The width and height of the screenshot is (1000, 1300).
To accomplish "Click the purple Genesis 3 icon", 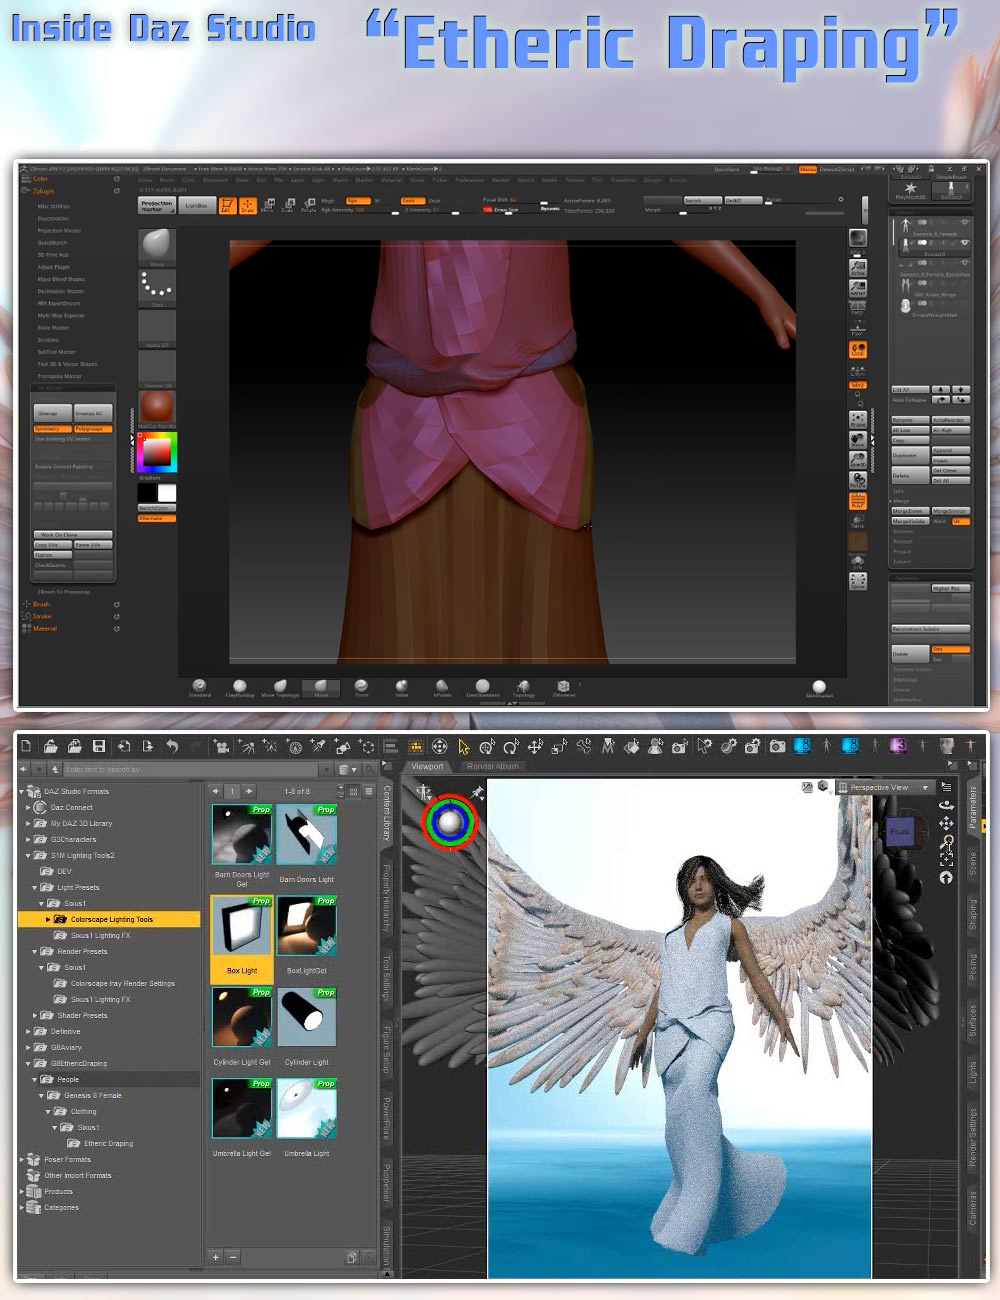I will click(898, 746).
